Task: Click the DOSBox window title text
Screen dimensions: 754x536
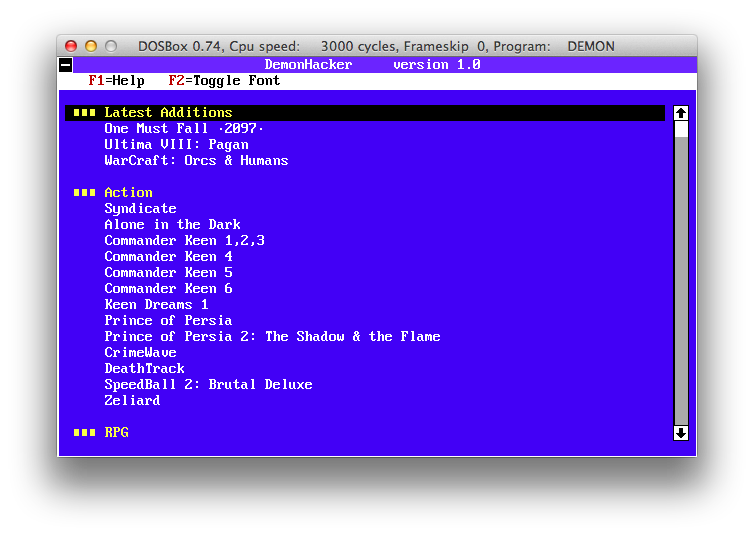Action: [376, 46]
